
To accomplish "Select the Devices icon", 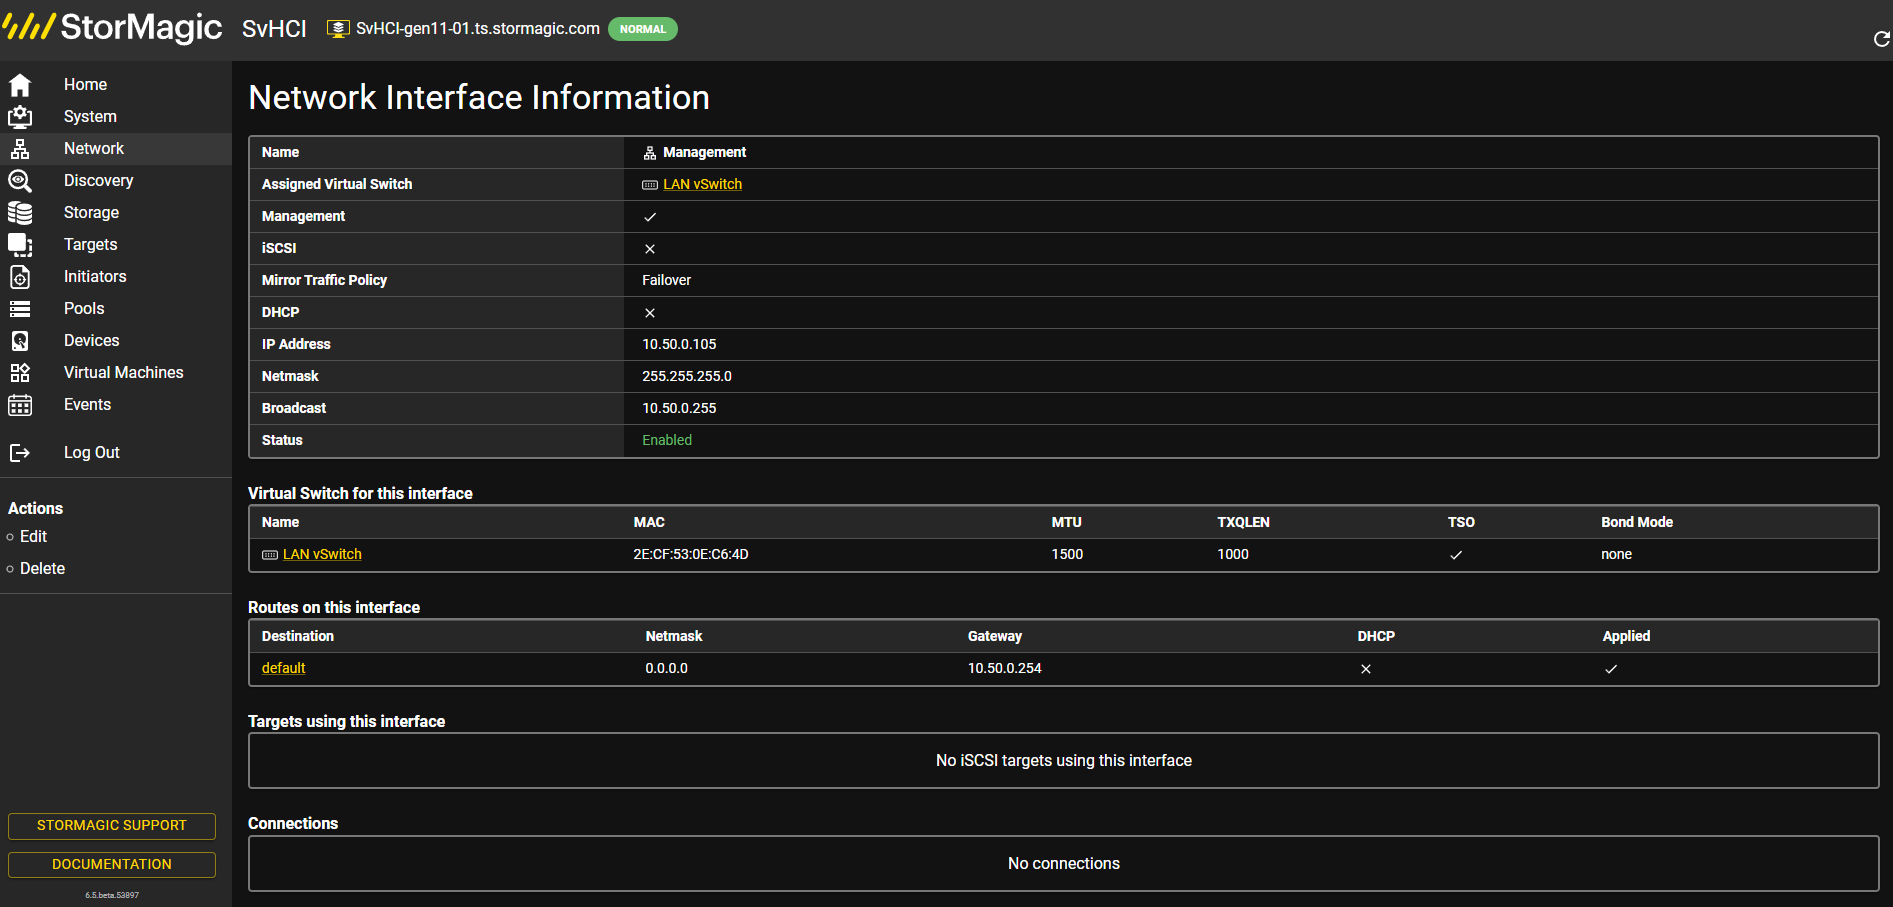I will [20, 341].
